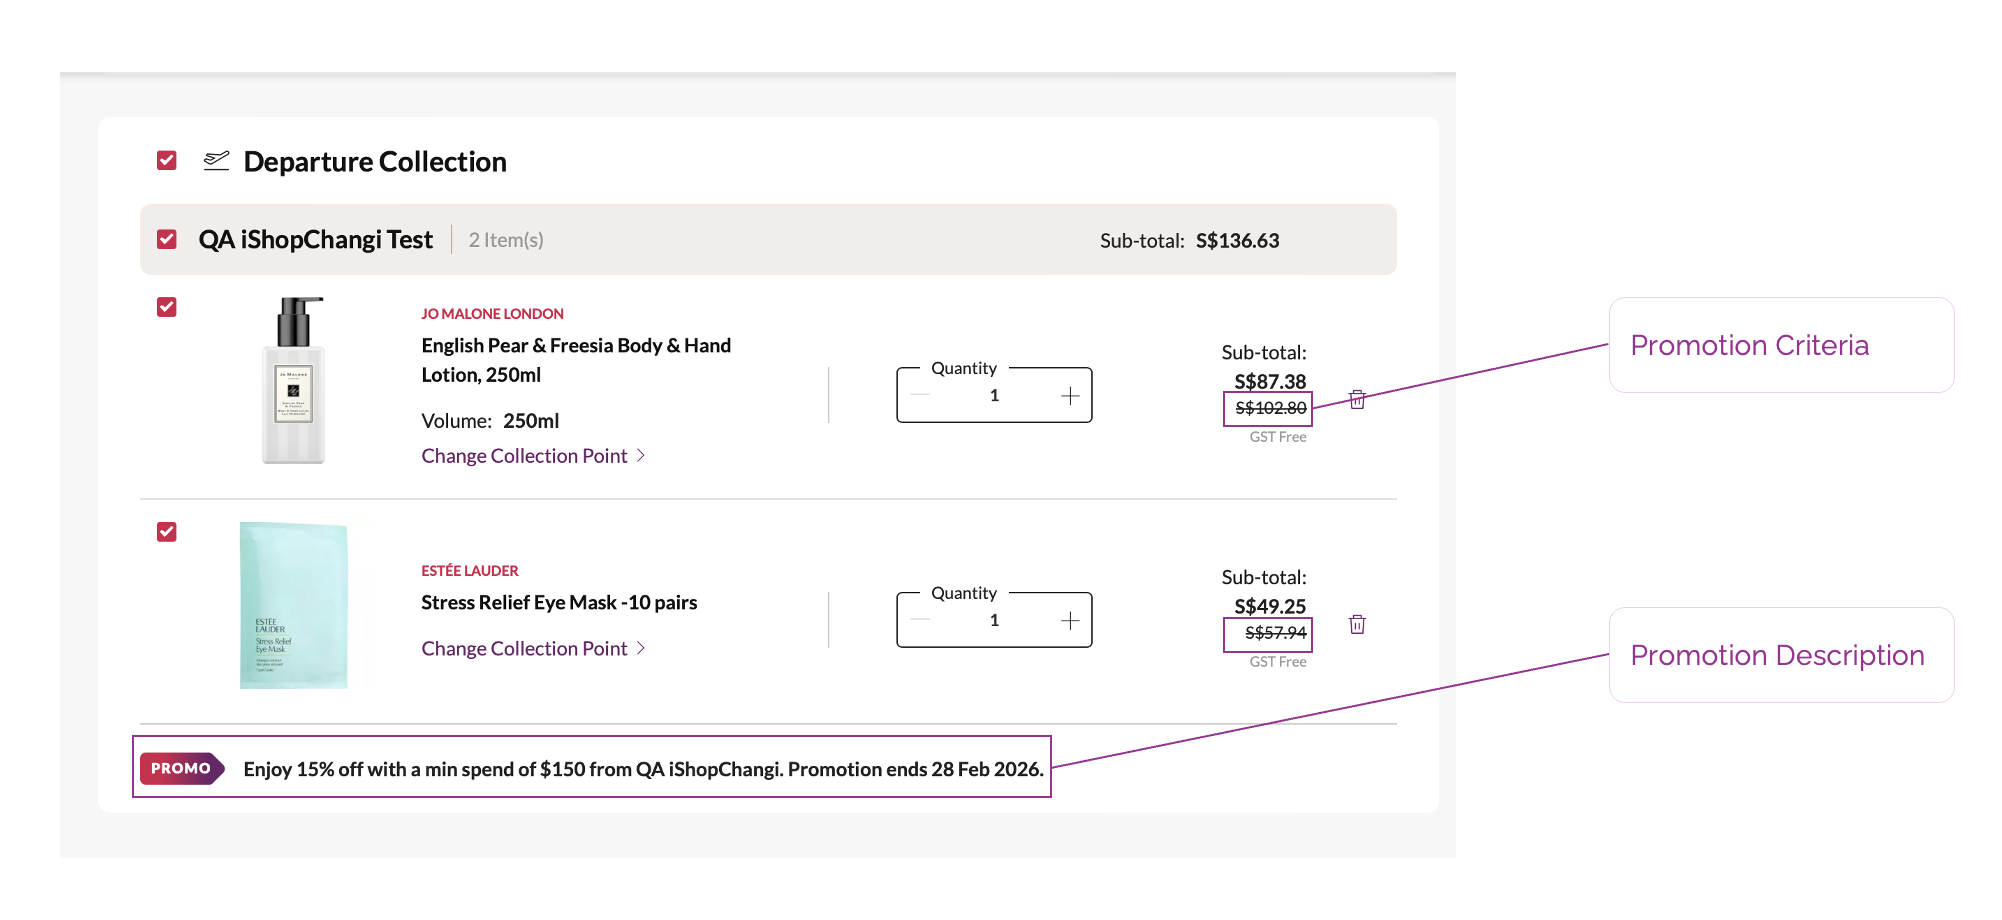Click the departure plane icon

click(x=216, y=161)
